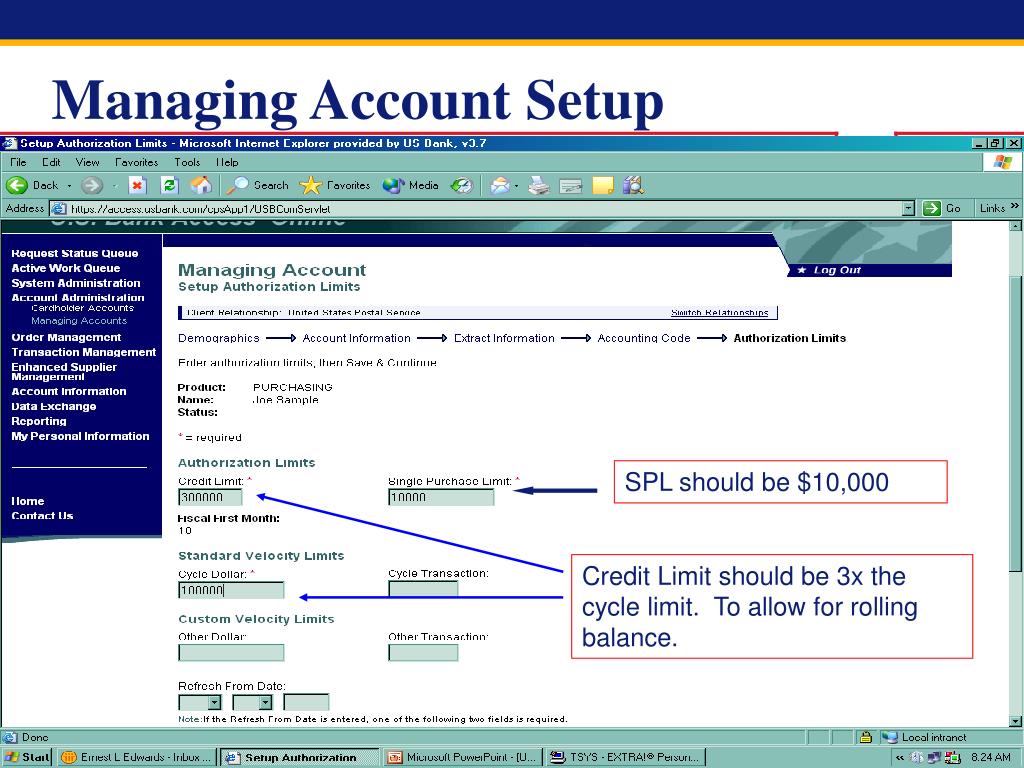Select Cardholder Accounts under Account Administration
The width and height of the screenshot is (1024, 768).
coord(82,308)
